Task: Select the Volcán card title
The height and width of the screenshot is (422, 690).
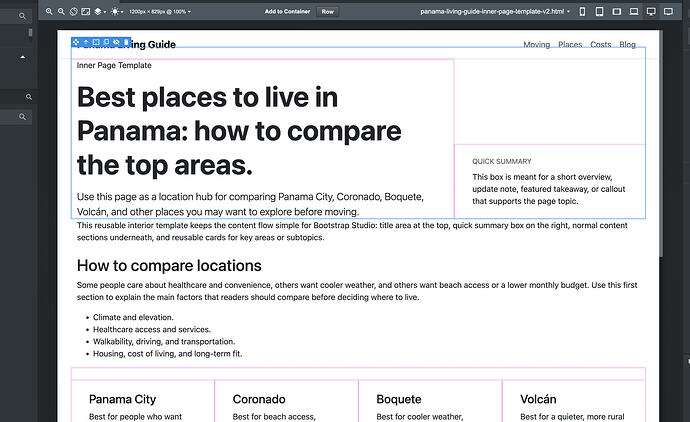Action: pos(538,399)
